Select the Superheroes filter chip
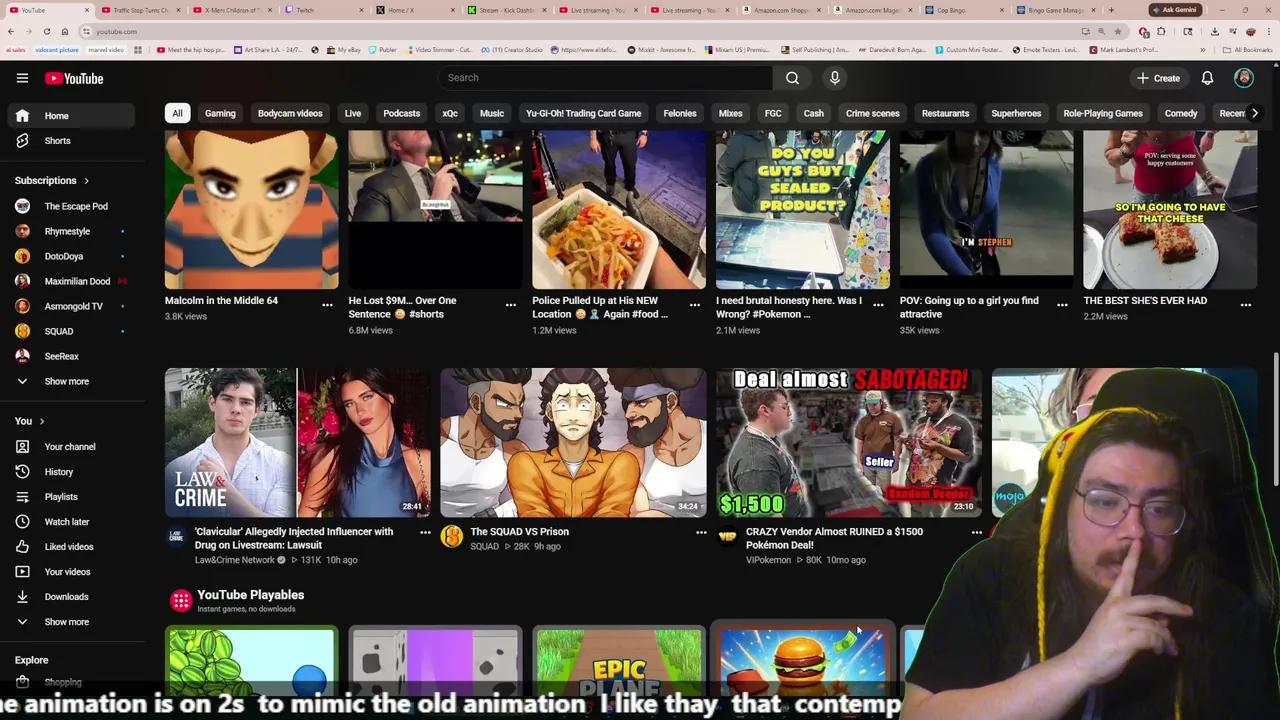 tap(1016, 113)
